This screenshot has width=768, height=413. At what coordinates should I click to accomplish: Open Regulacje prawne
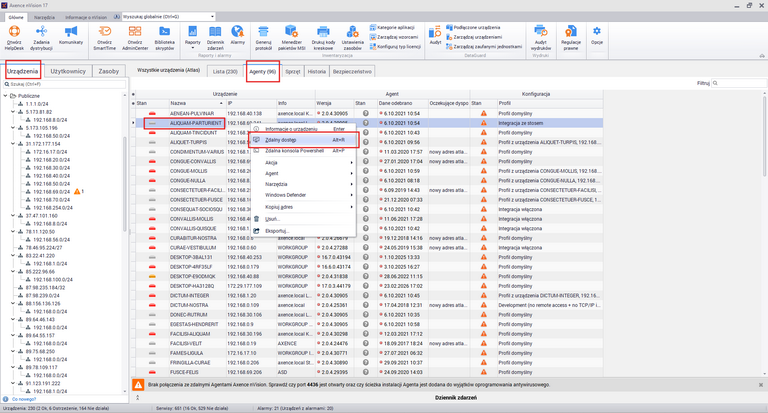click(x=571, y=38)
